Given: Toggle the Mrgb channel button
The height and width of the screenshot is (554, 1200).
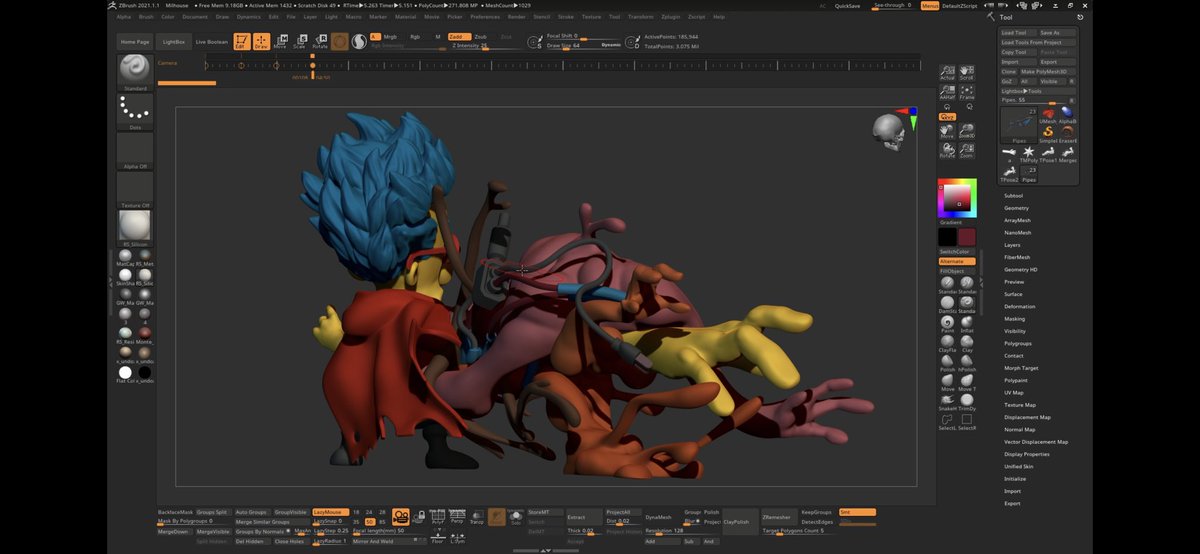Looking at the screenshot, I should [x=390, y=36].
